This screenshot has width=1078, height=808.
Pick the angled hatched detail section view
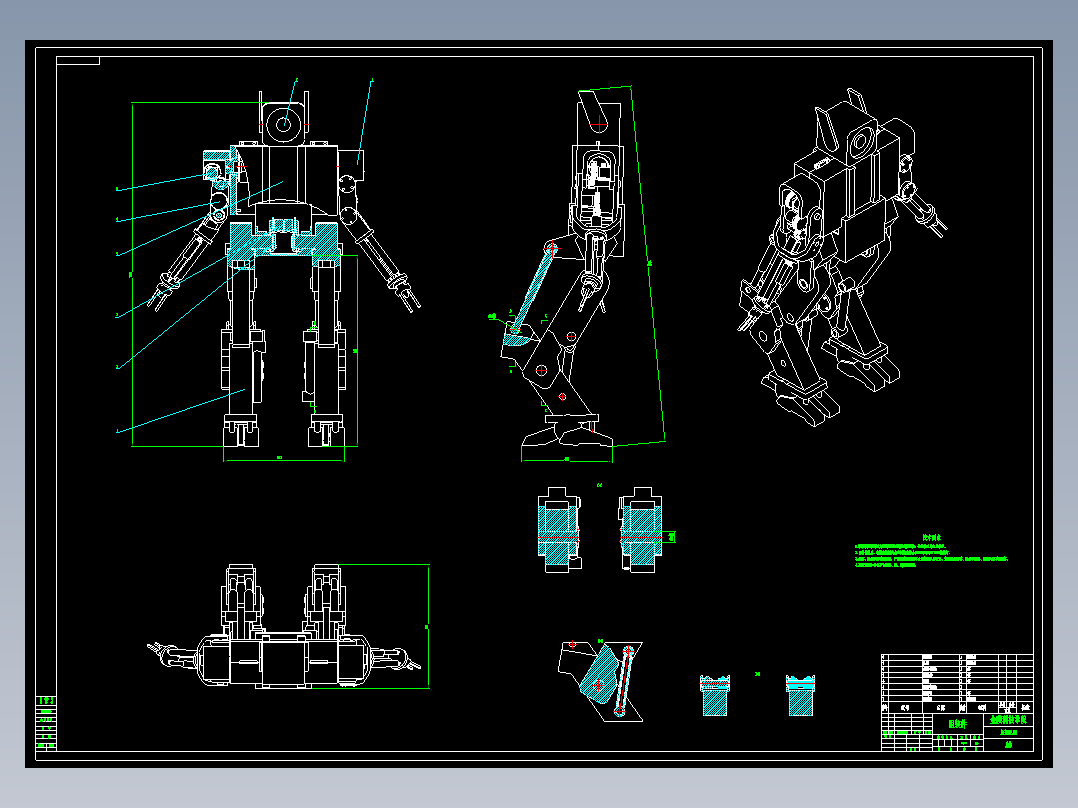coord(601,681)
